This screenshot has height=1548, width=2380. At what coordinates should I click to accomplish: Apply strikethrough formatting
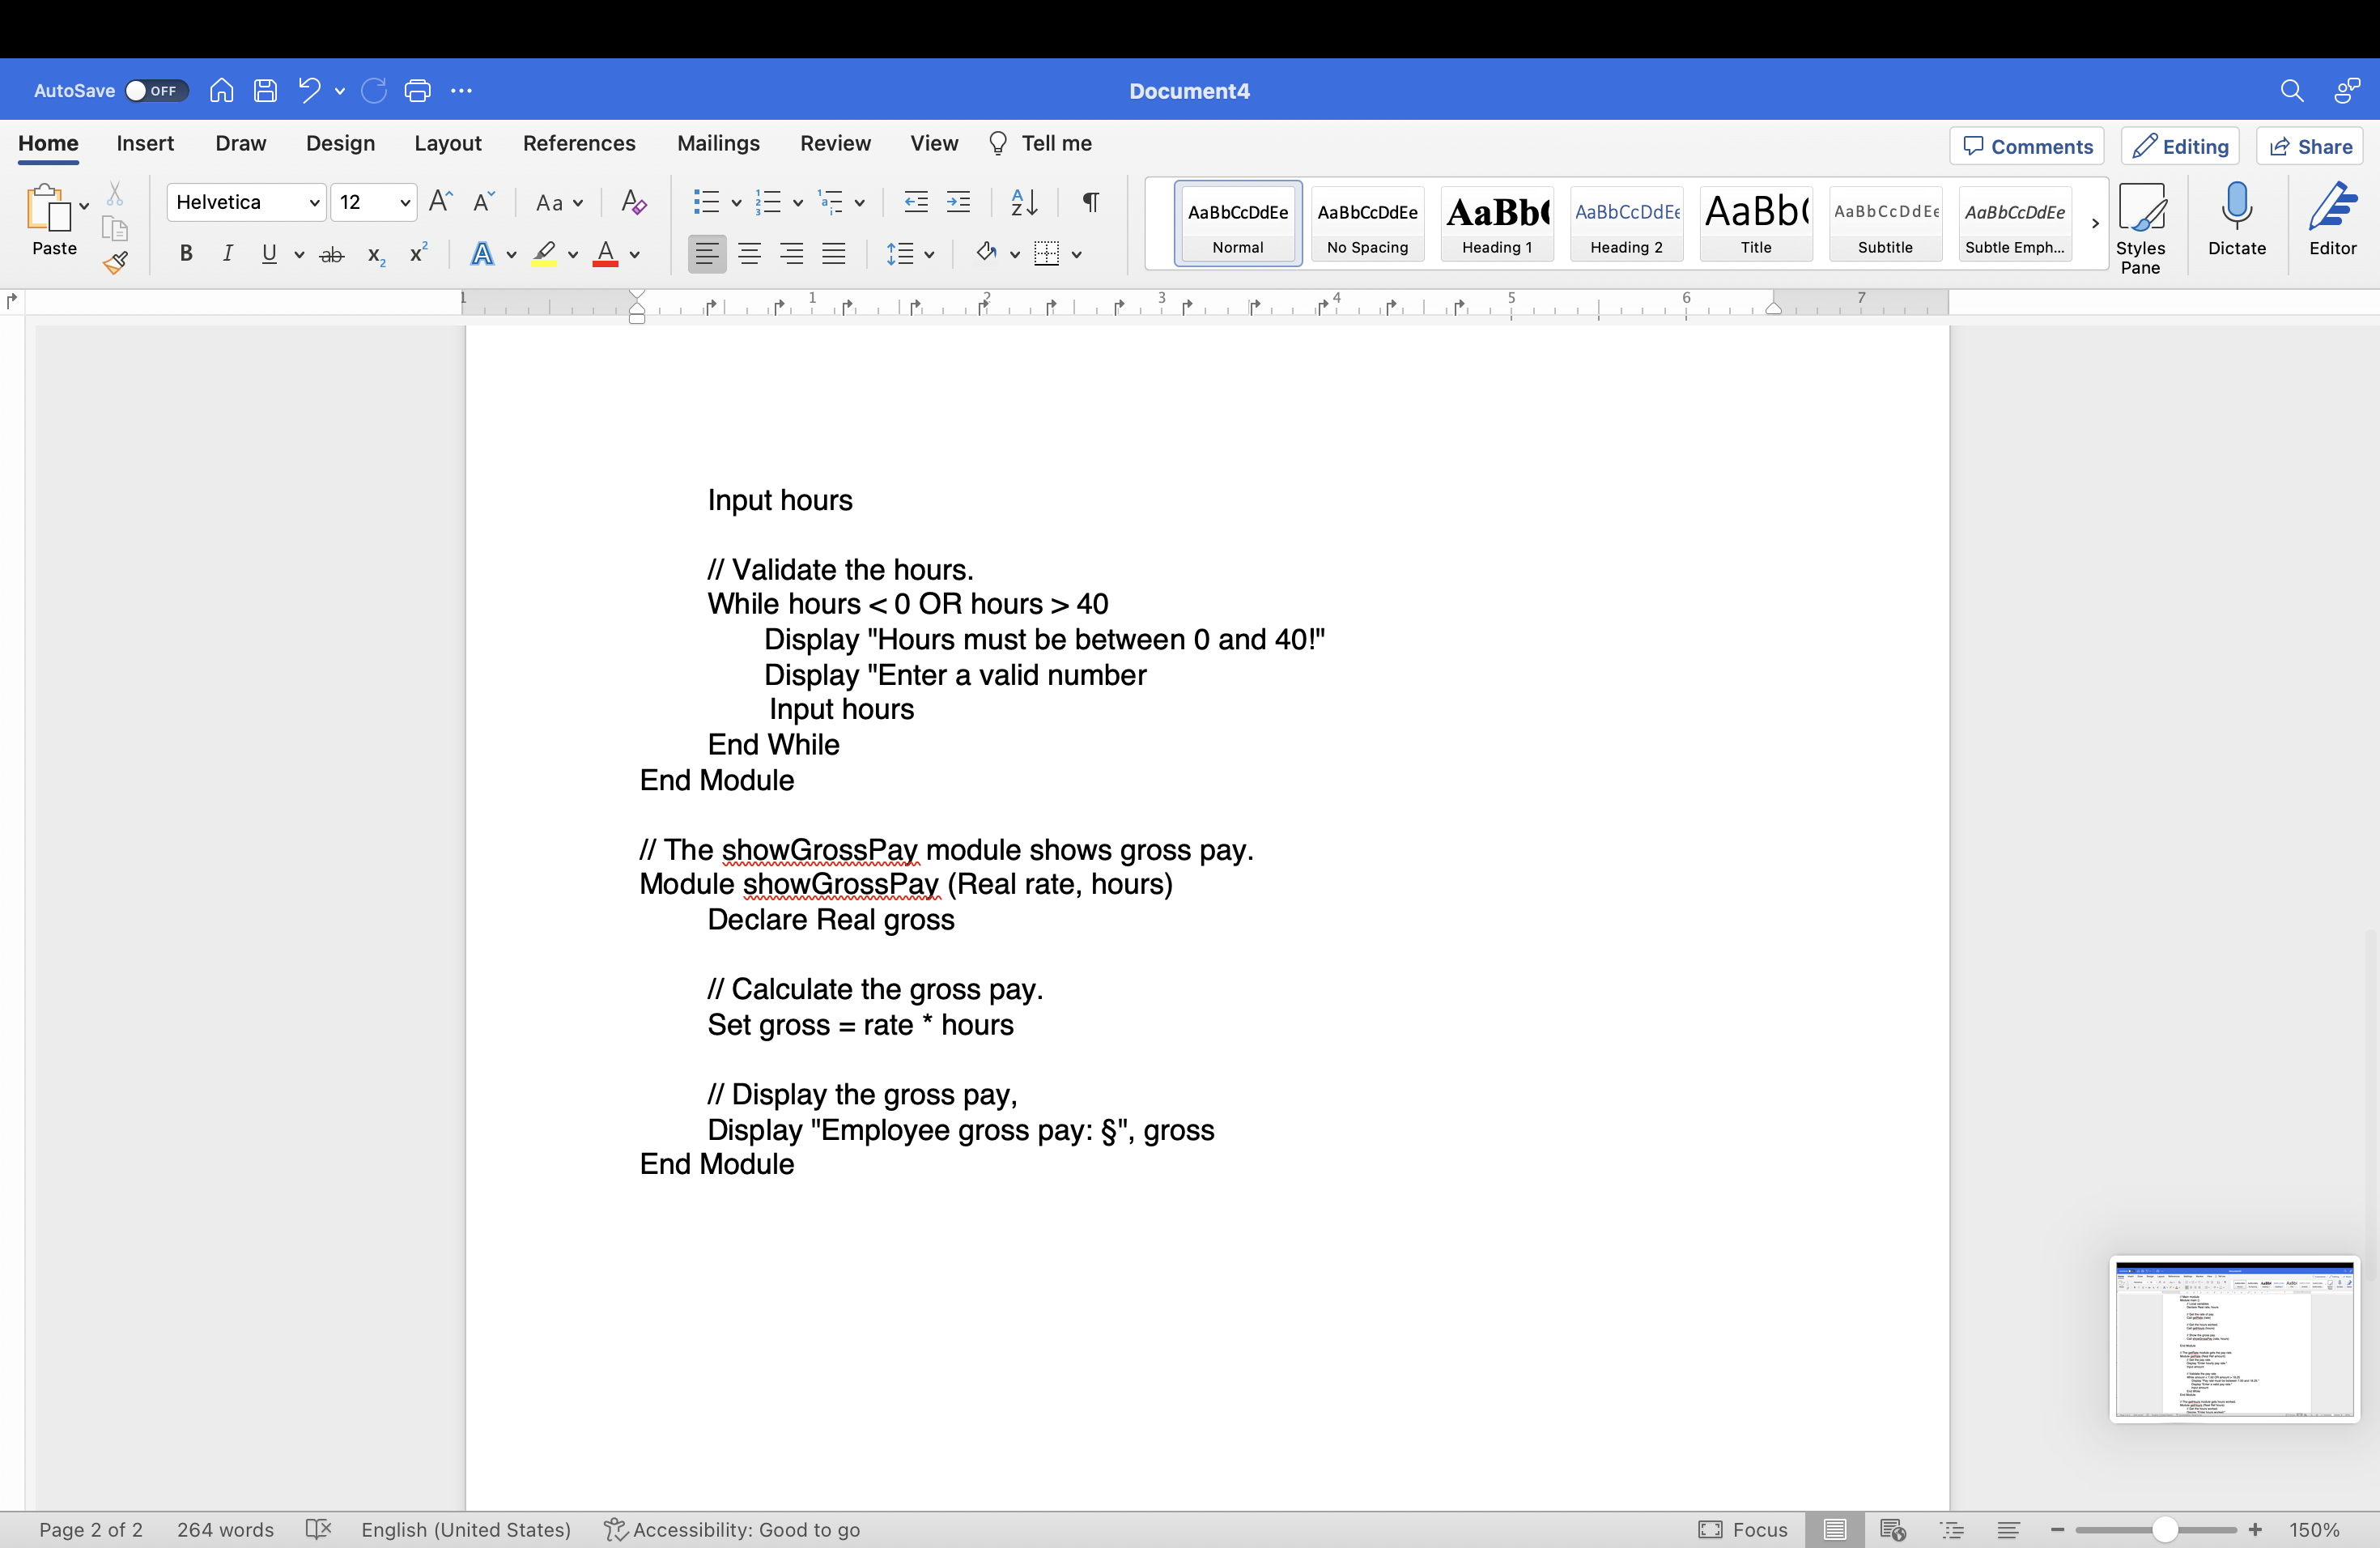coord(332,255)
